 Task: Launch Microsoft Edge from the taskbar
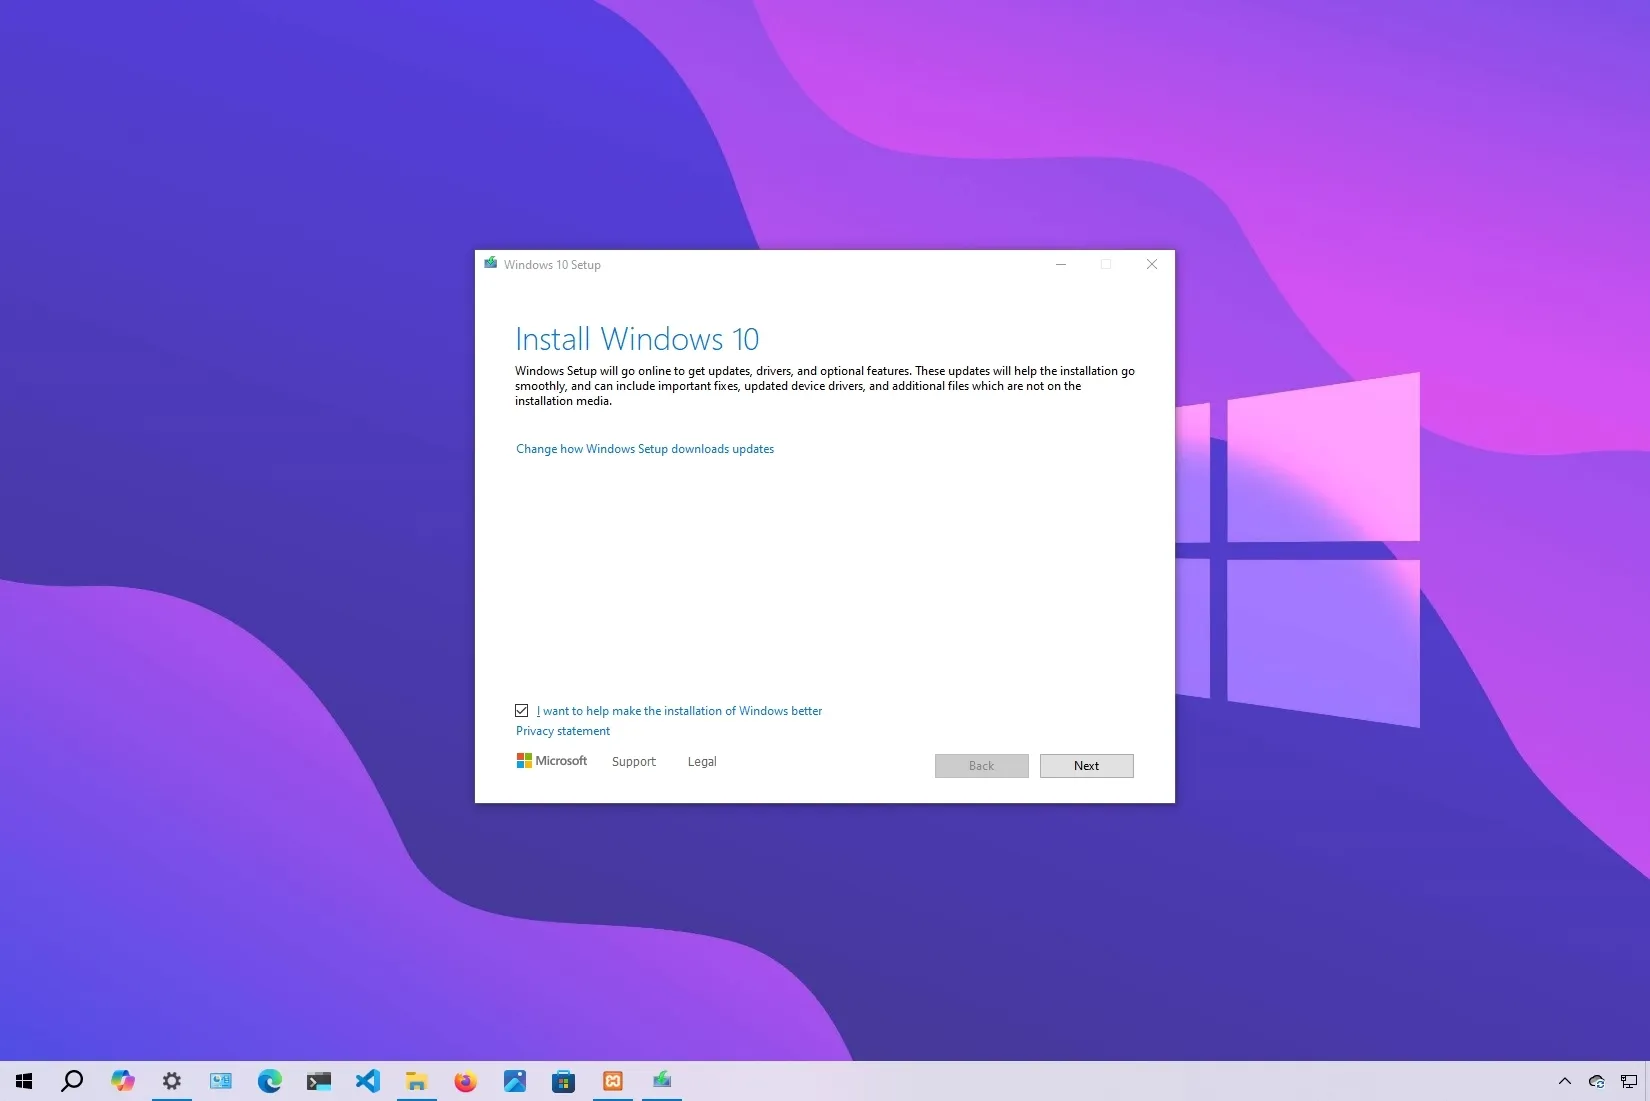coord(270,1081)
